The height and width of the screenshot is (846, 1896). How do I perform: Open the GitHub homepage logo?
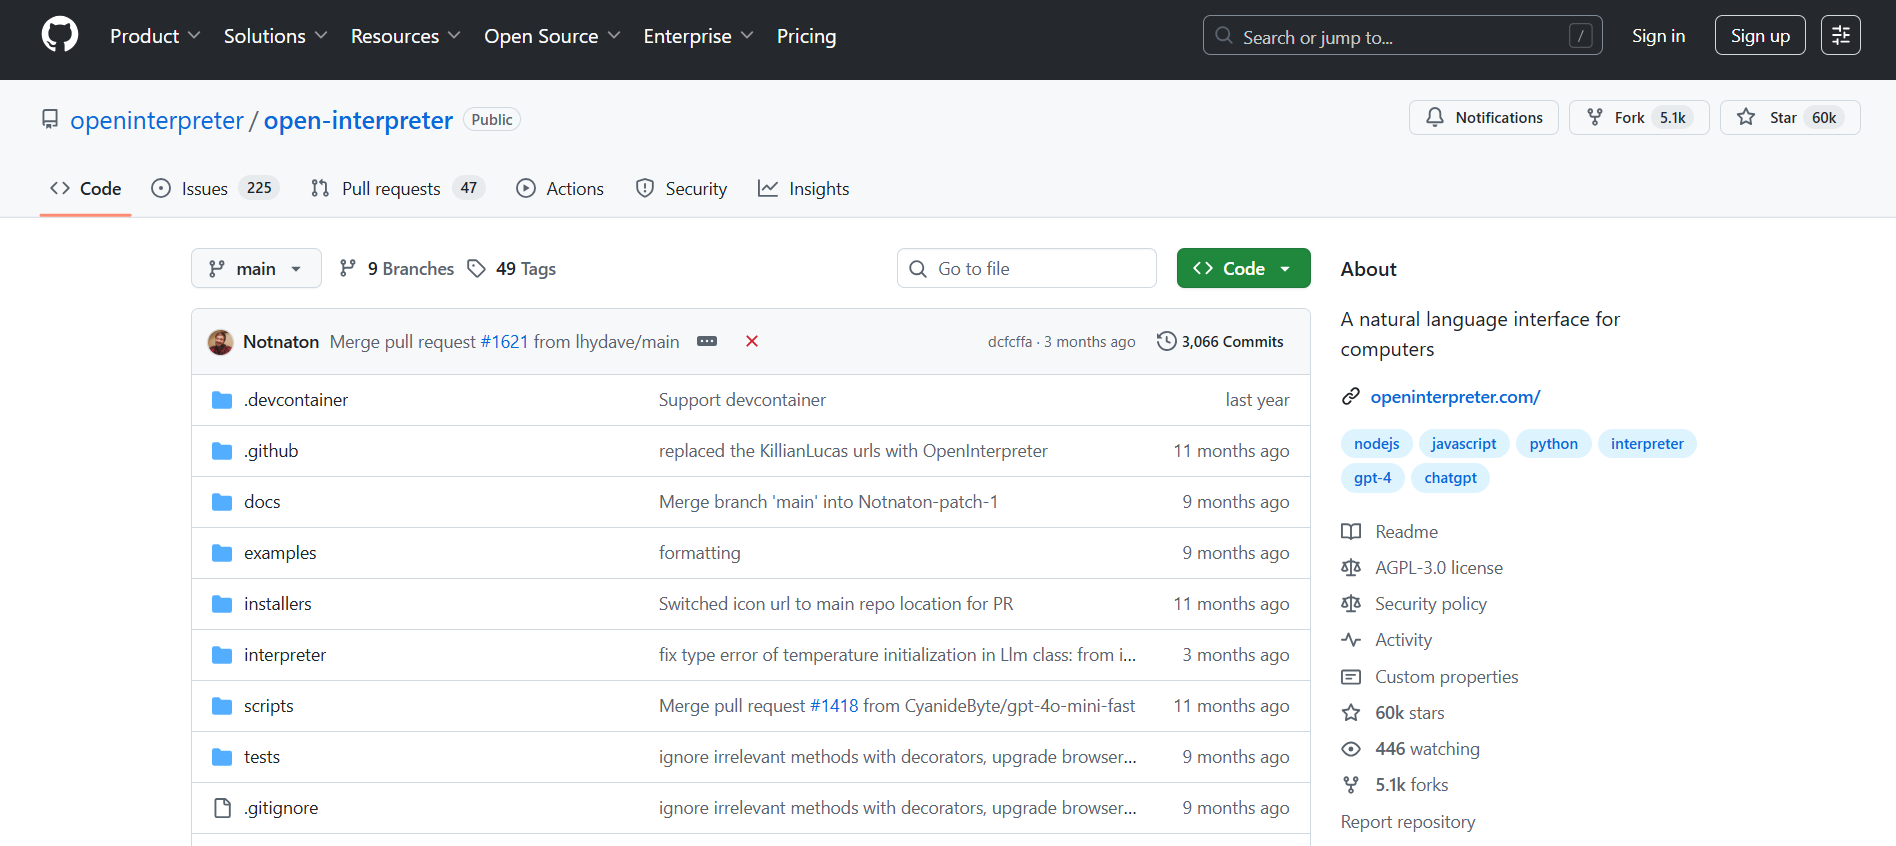tap(60, 35)
